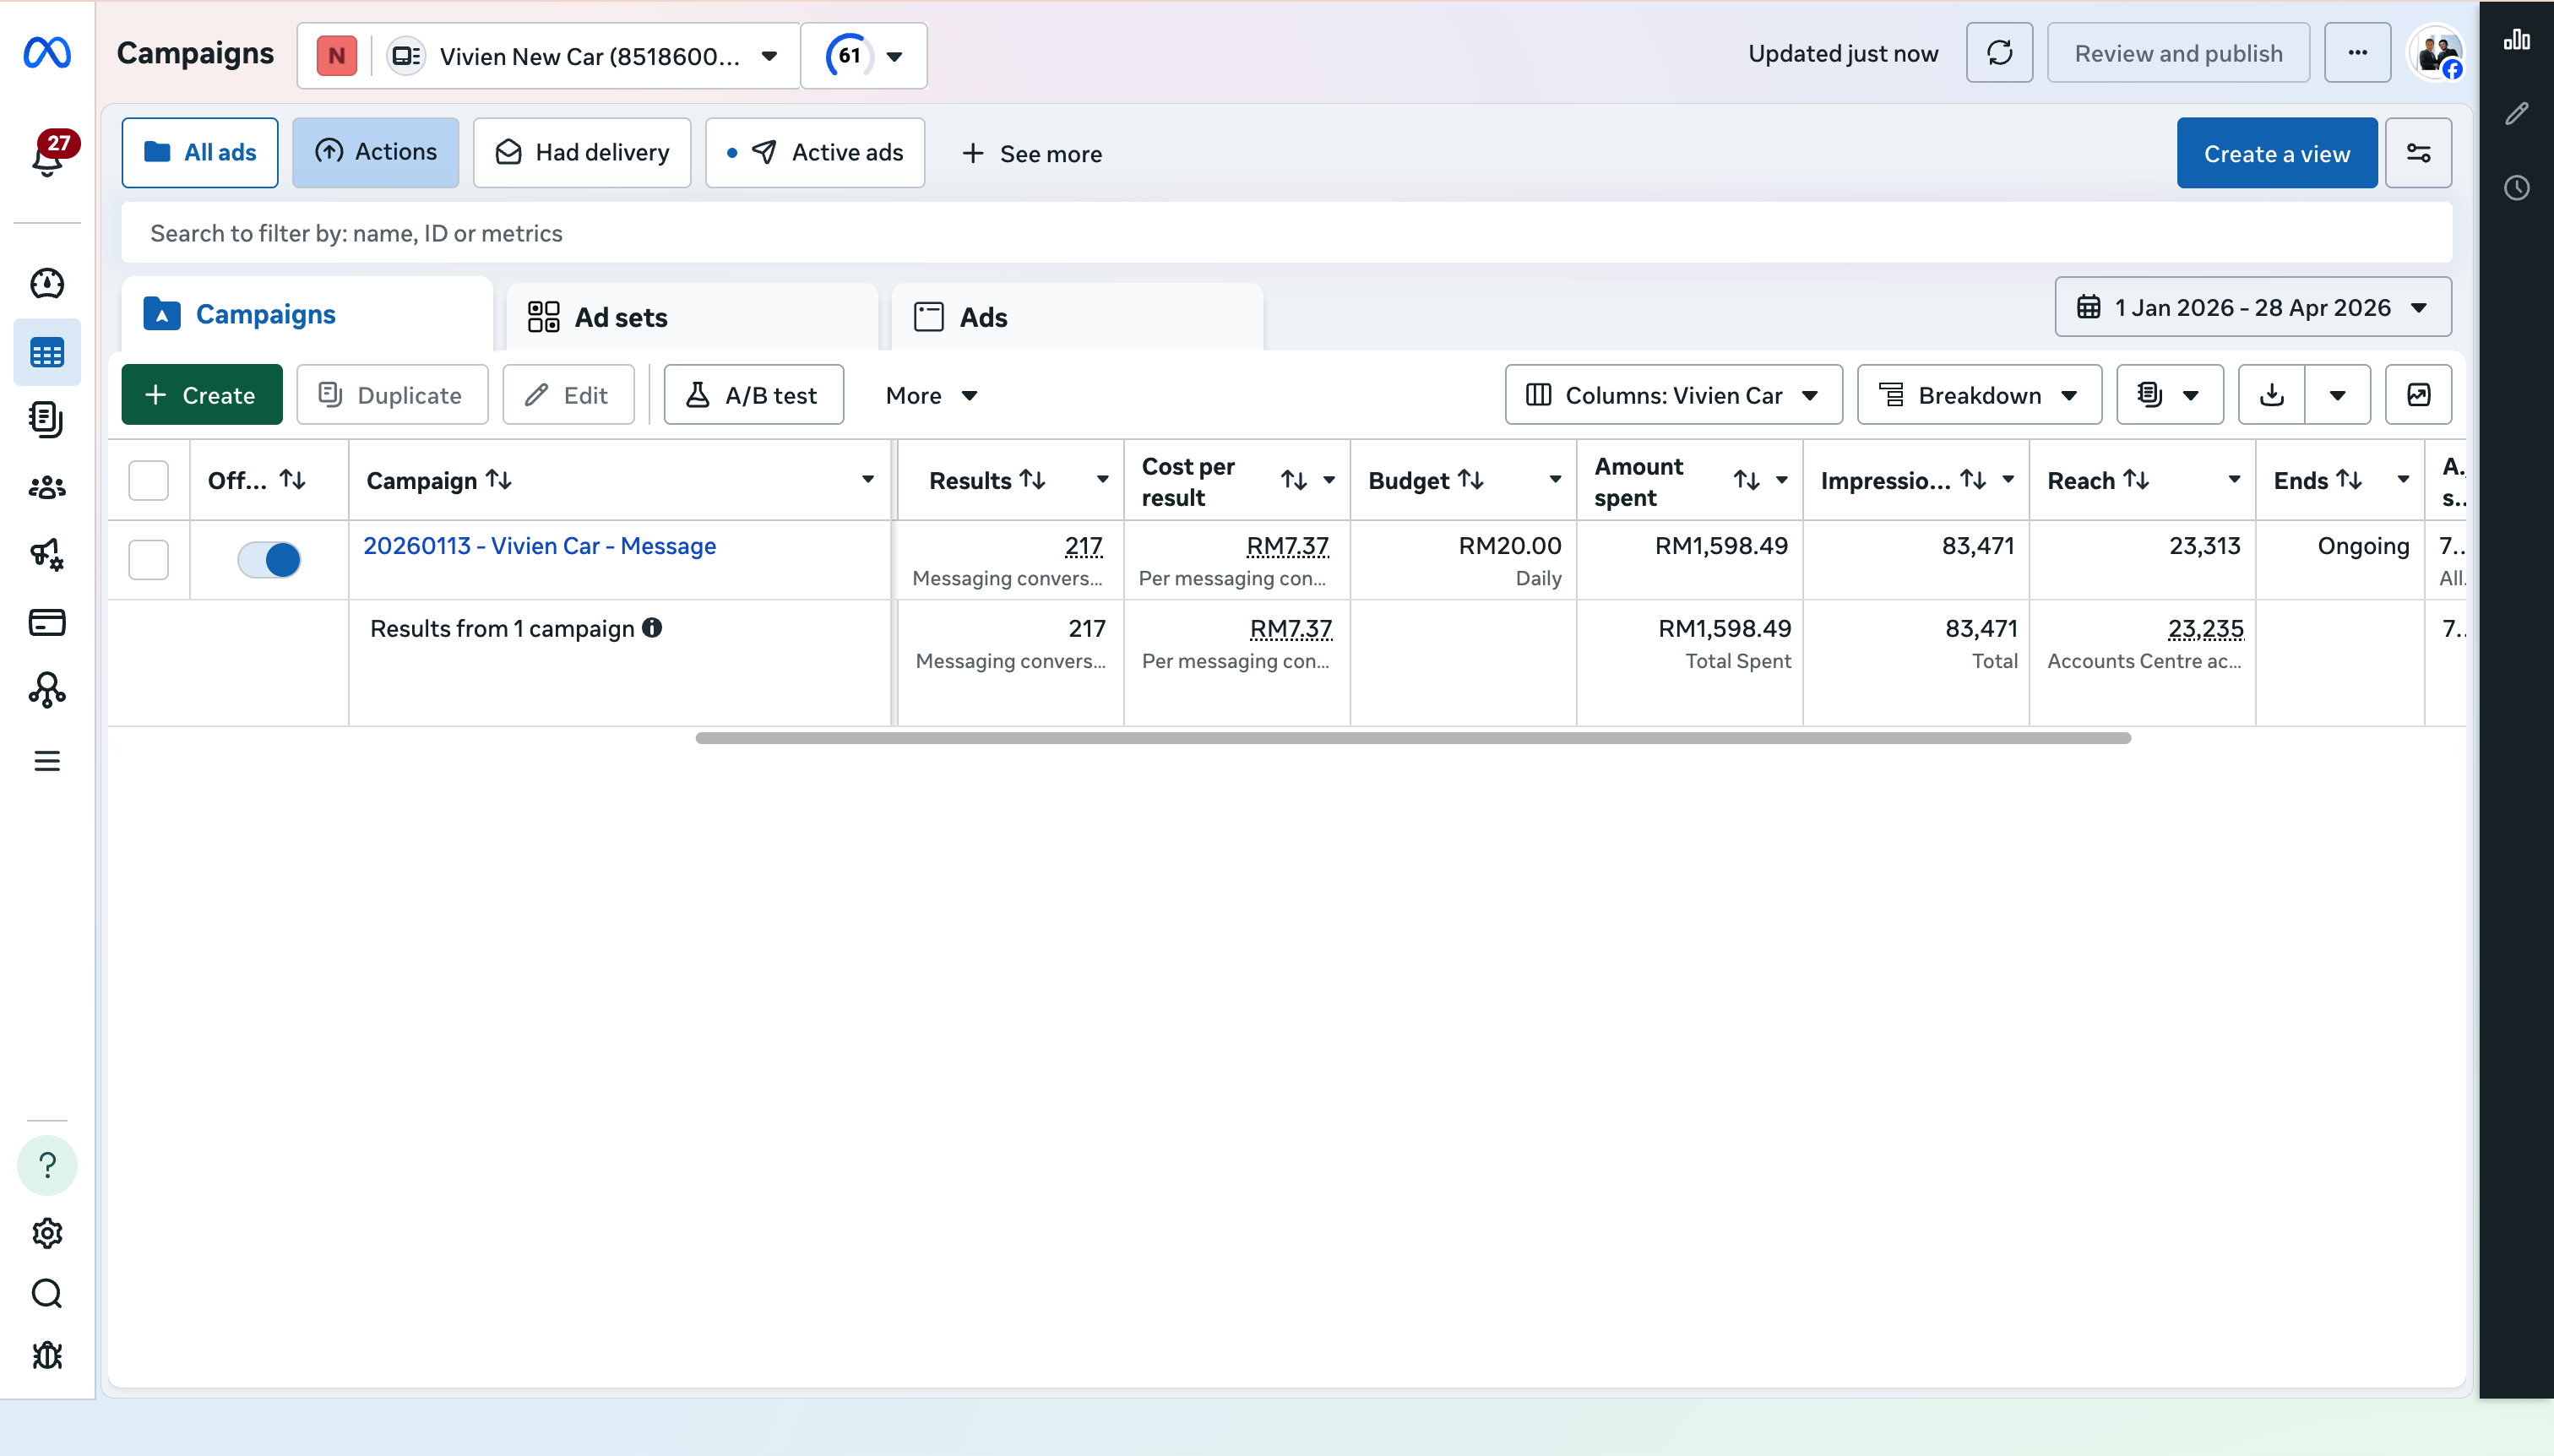Switch to the Campaigns tab
Viewport: 2554px width, 1456px height.
click(x=307, y=314)
